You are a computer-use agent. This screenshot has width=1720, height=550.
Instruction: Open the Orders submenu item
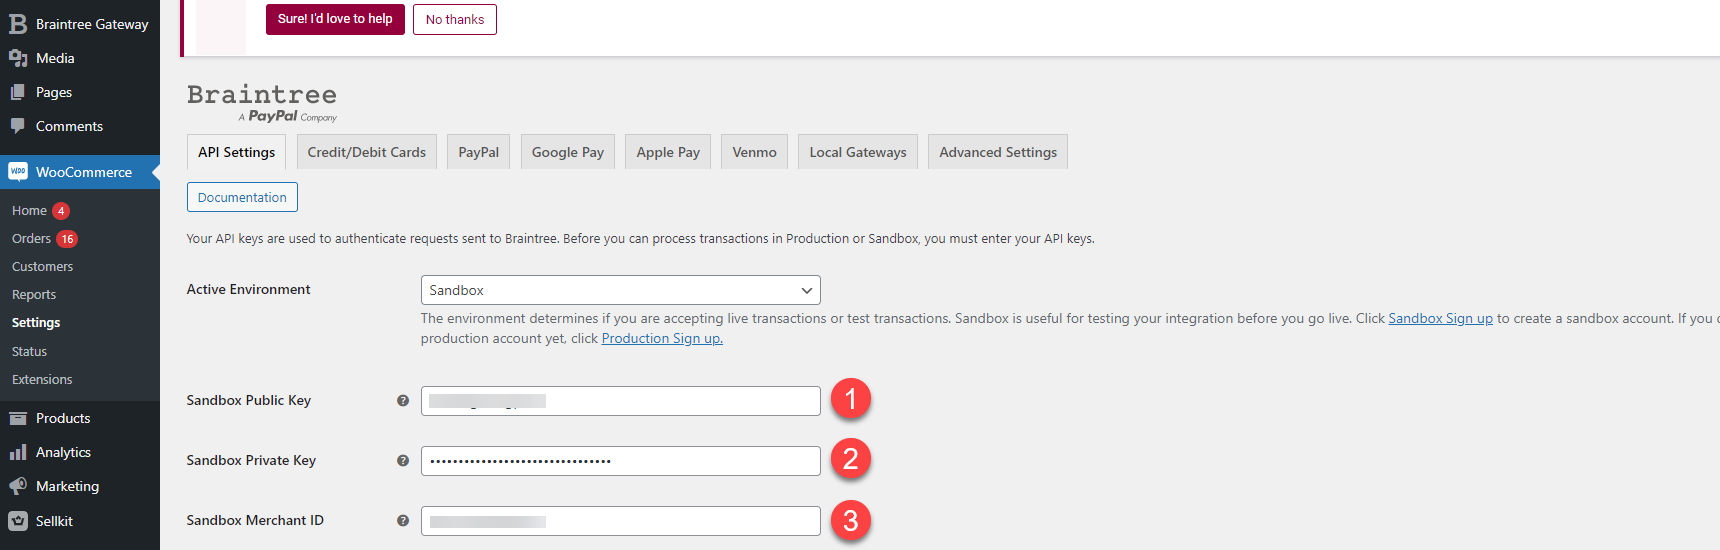[31, 239]
